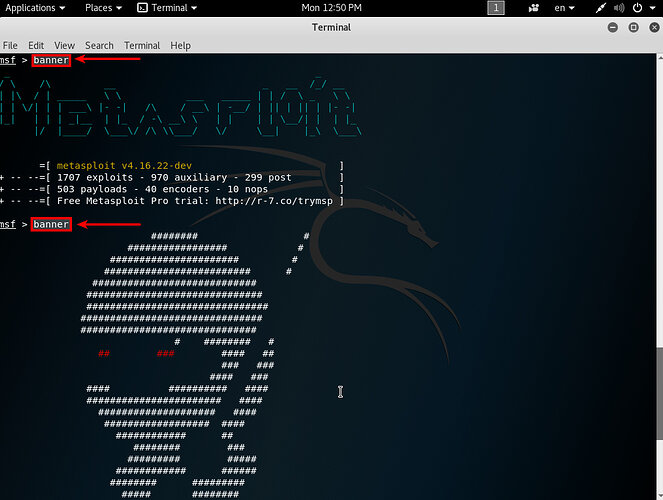Image resolution: width=663 pixels, height=500 pixels.
Task: Open the Edit menu
Action: pyautogui.click(x=36, y=45)
